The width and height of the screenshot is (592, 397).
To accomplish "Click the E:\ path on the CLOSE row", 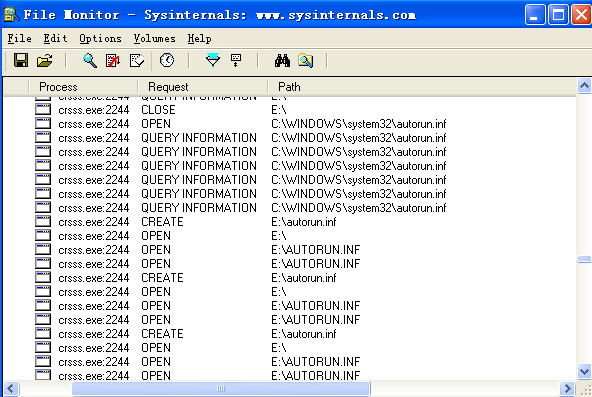I will [x=279, y=110].
